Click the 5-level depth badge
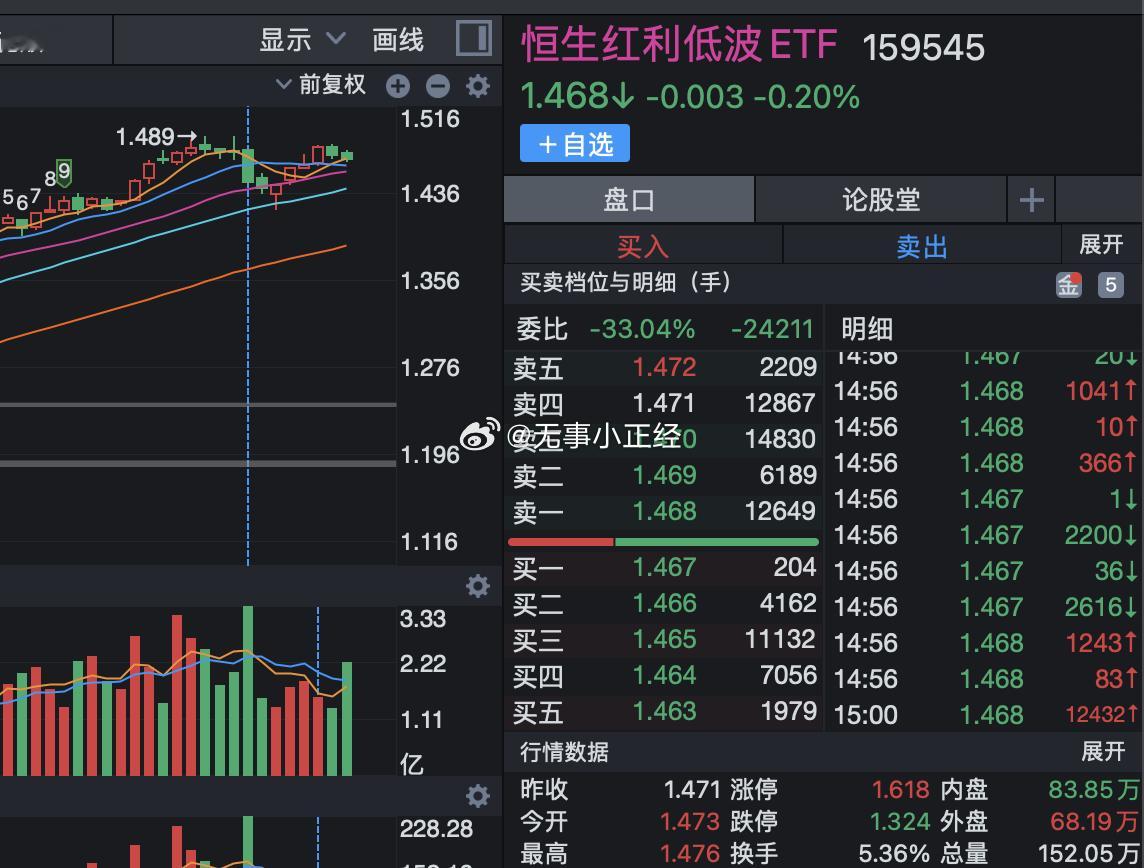 point(1110,284)
